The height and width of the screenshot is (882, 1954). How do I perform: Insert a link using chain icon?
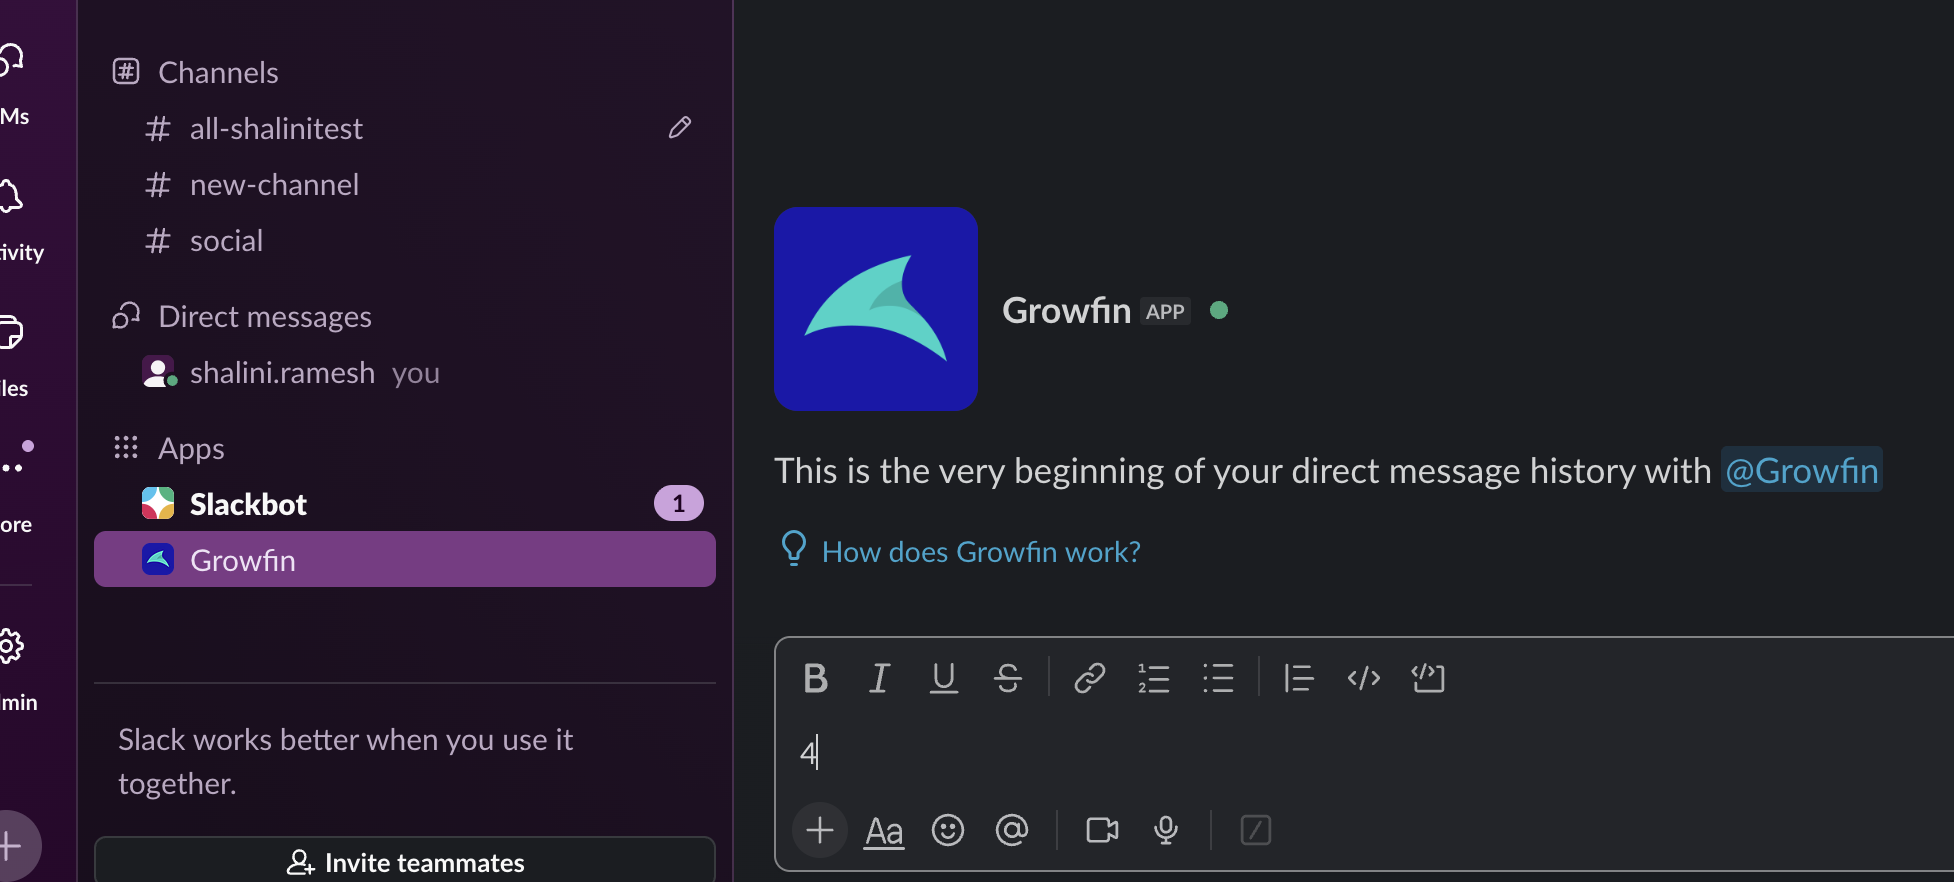(x=1089, y=678)
